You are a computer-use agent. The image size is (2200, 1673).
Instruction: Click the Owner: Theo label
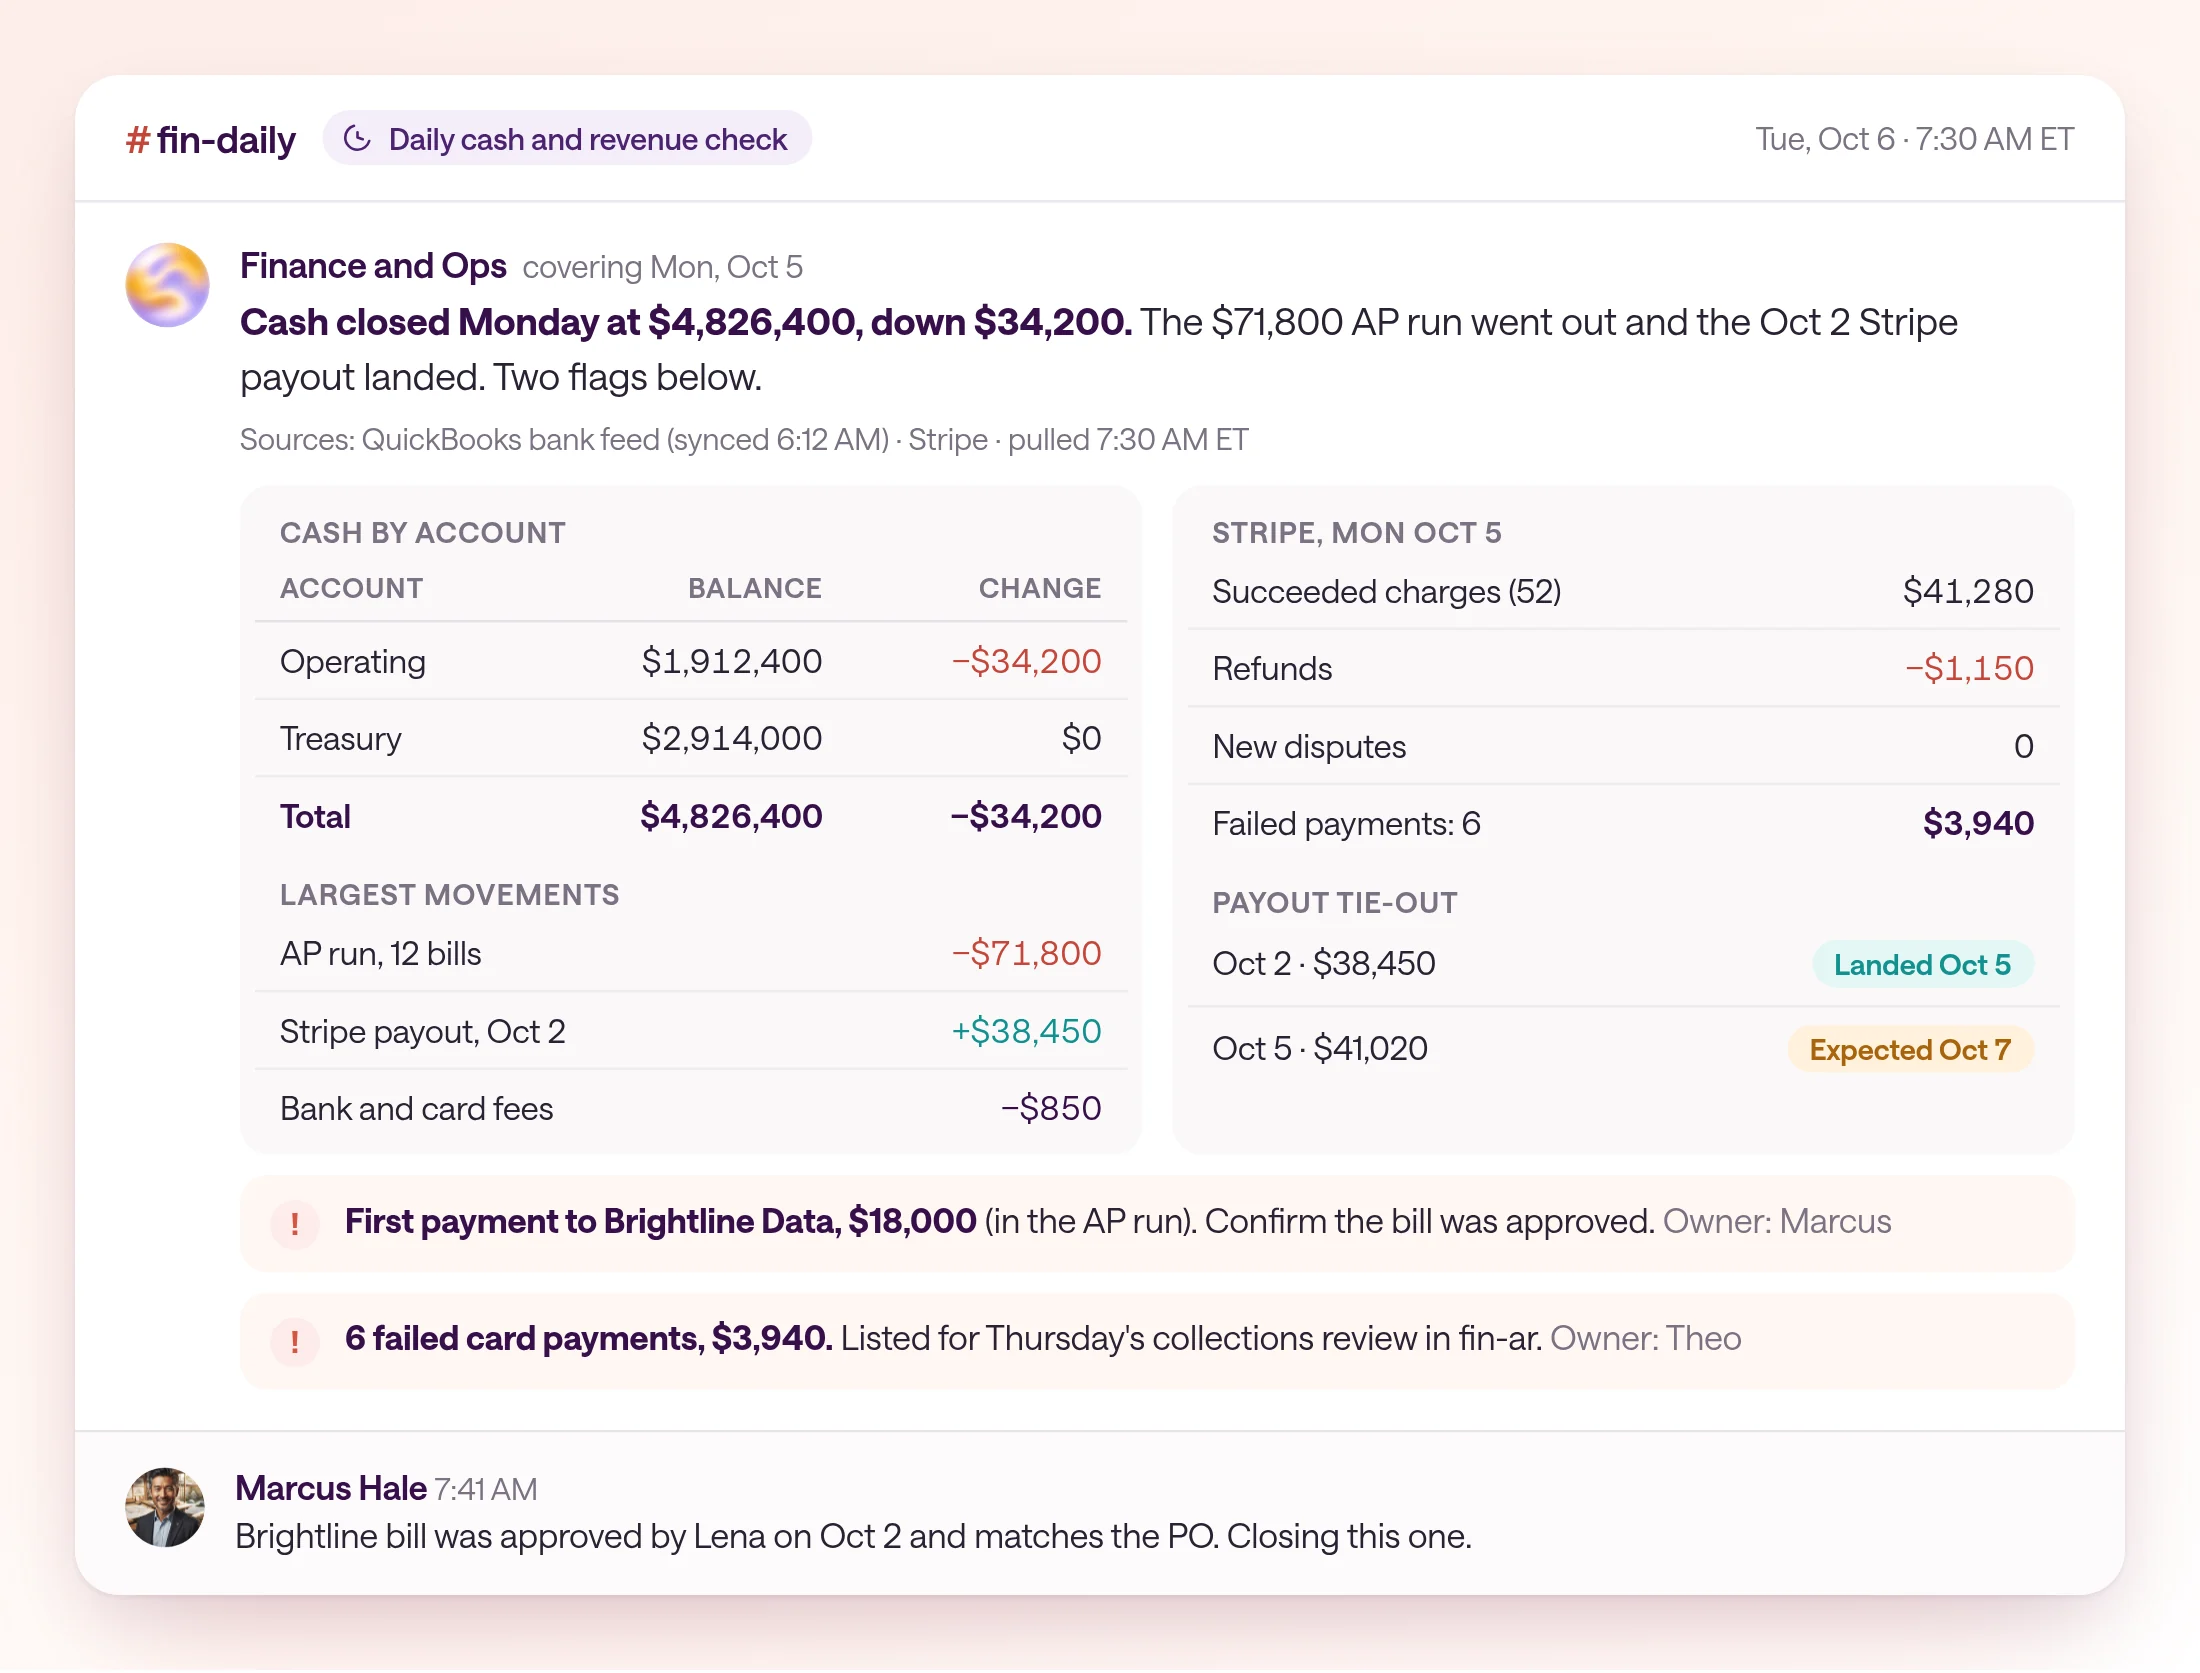1646,1339
